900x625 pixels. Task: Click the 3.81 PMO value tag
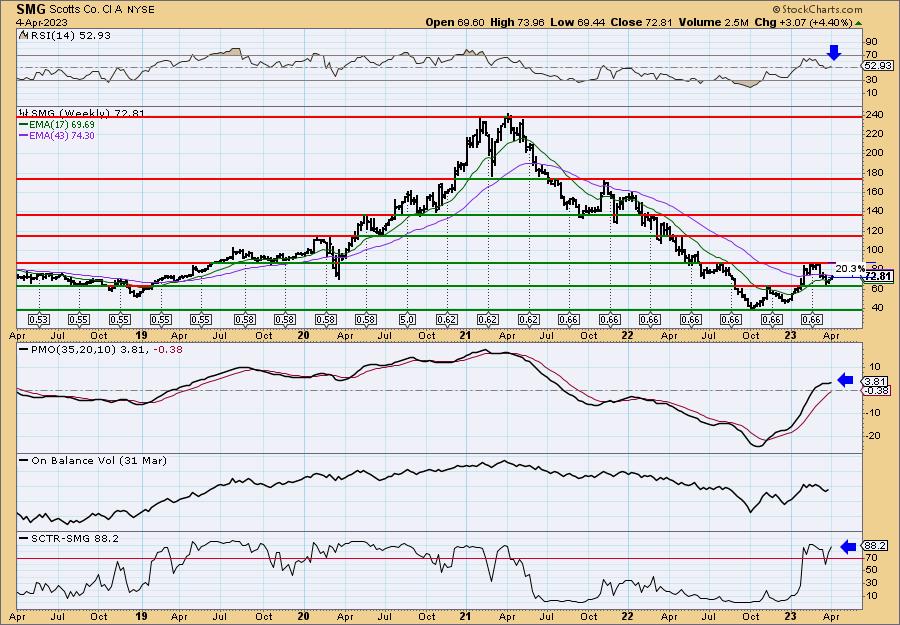[x=876, y=382]
